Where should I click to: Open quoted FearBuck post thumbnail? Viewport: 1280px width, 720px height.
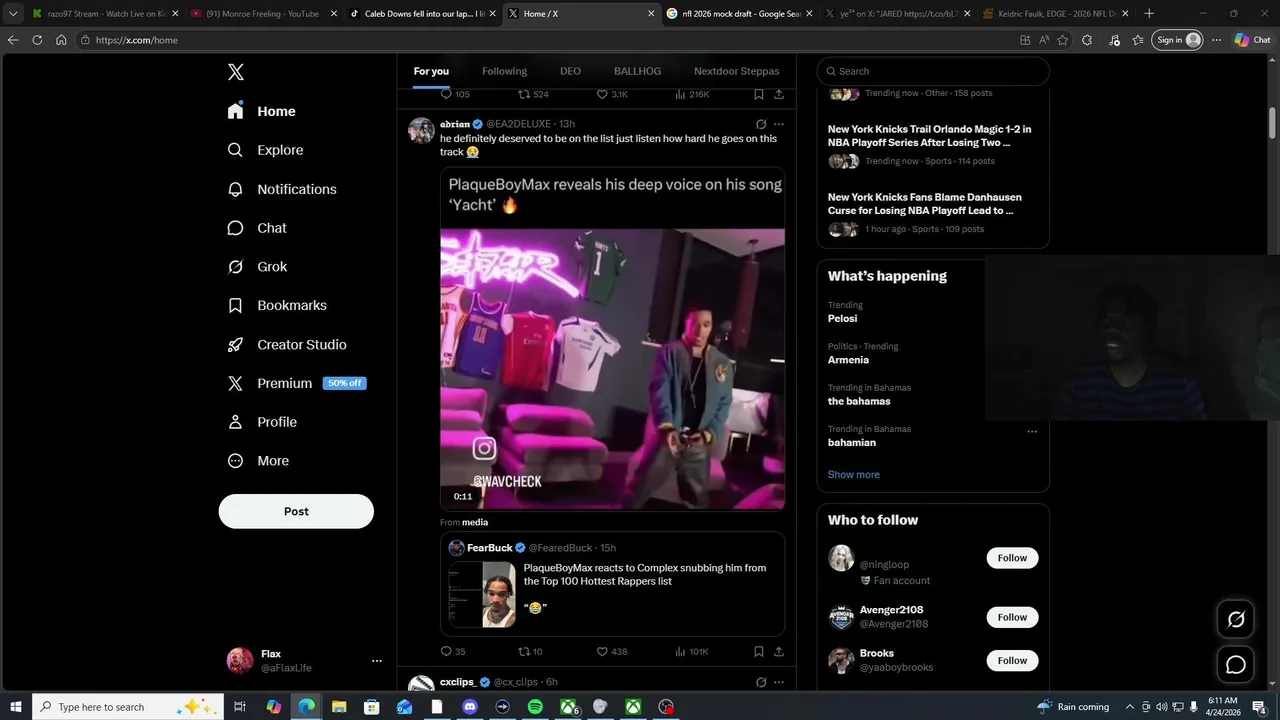click(x=482, y=594)
